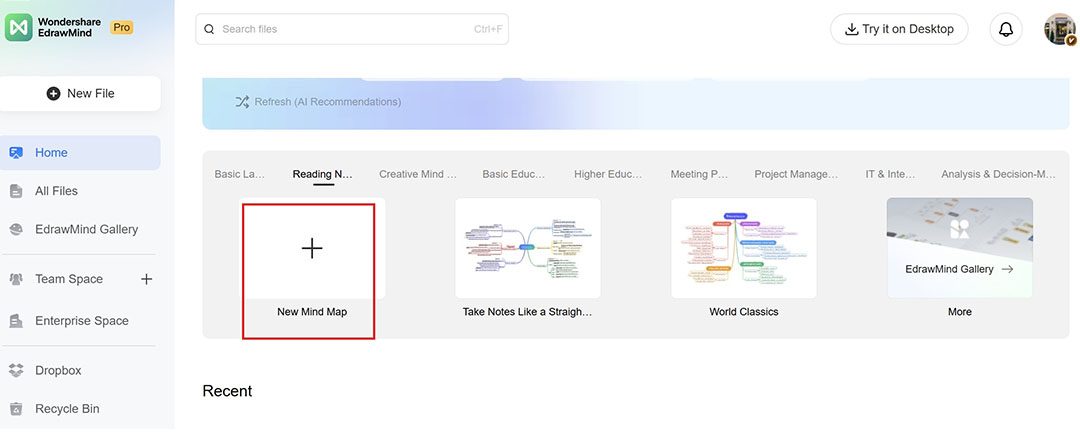Click Refresh (AI Recommendations)
The image size is (1080, 443).
328,102
